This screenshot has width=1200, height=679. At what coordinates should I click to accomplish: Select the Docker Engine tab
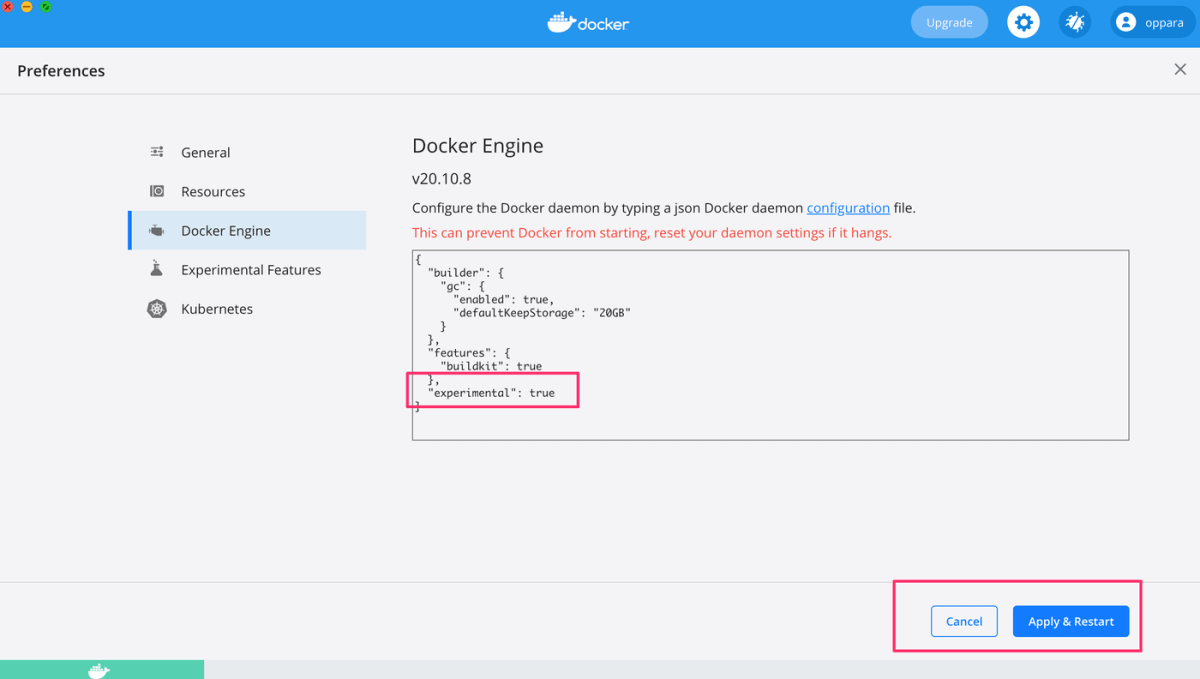(x=247, y=230)
